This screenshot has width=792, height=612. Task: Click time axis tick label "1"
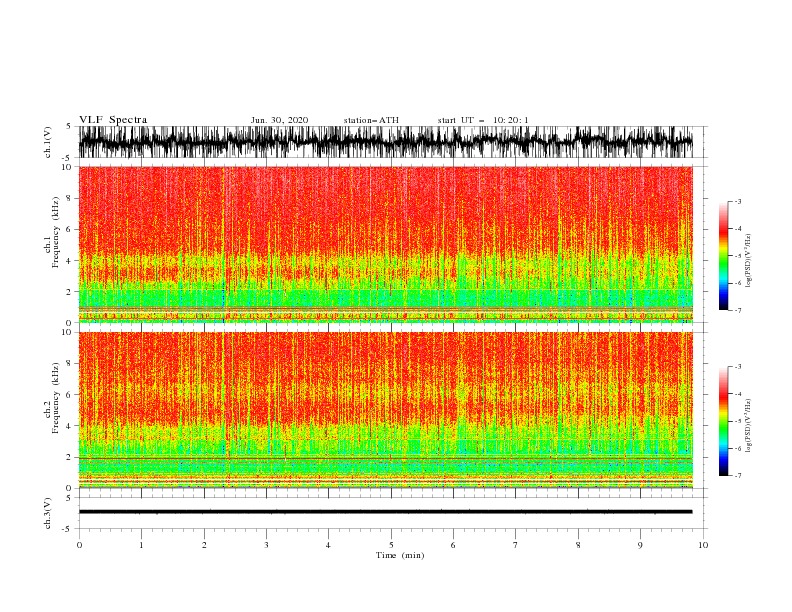pos(141,545)
